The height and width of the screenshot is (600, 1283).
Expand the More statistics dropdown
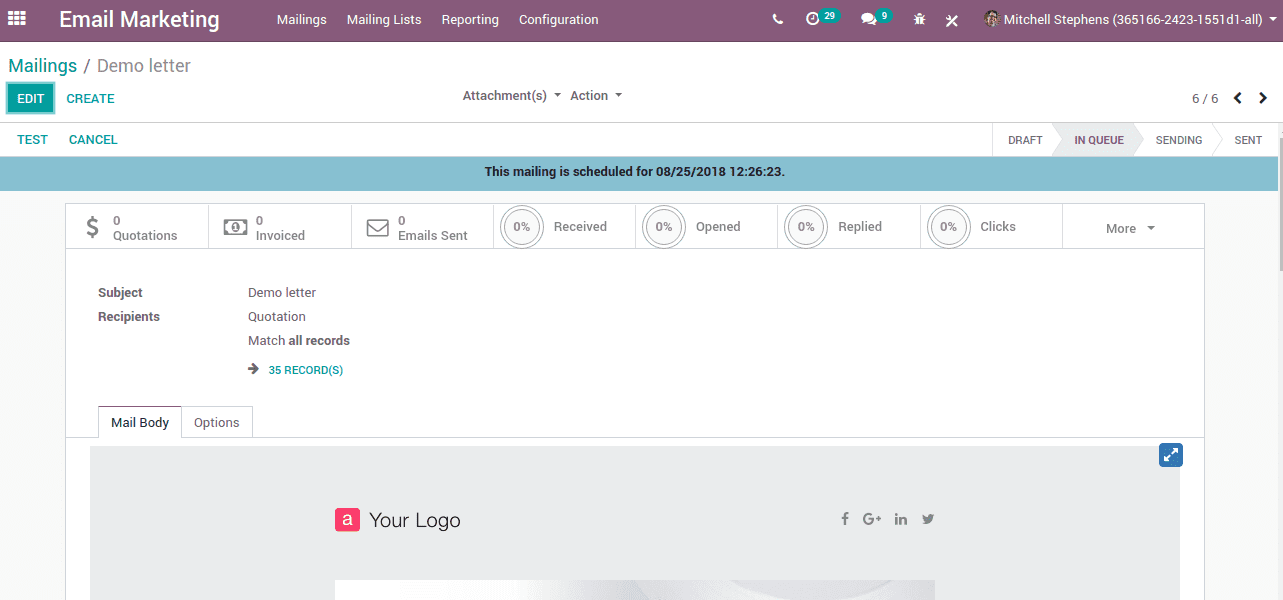point(1129,228)
